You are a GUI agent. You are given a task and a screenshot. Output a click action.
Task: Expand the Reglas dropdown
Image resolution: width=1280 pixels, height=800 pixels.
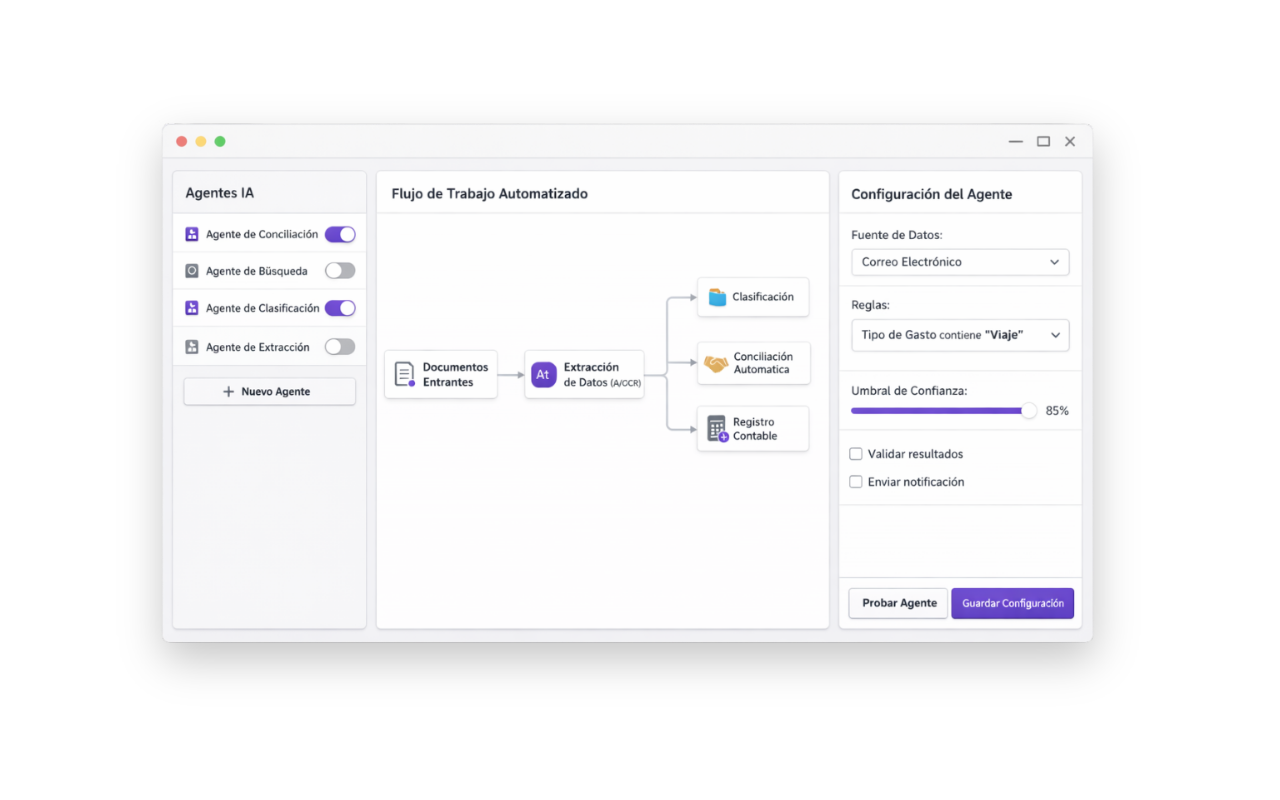[x=960, y=335]
